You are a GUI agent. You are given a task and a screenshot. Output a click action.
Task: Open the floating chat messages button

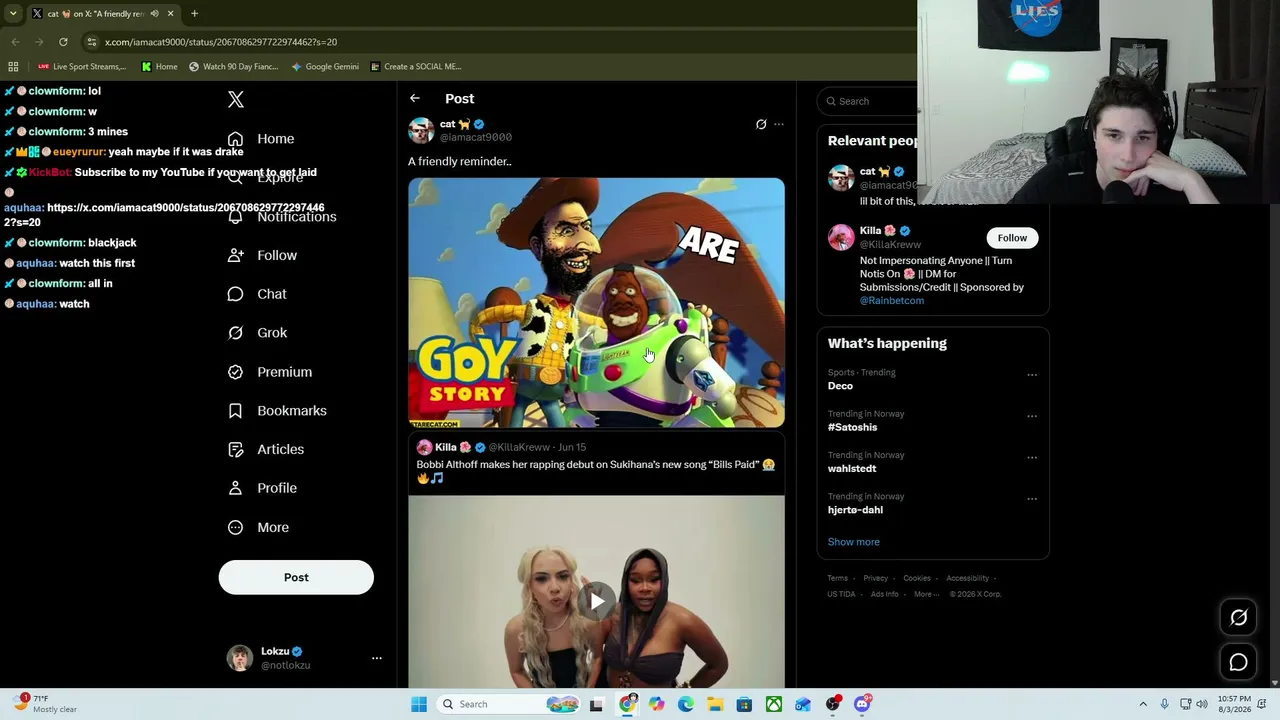click(1239, 662)
